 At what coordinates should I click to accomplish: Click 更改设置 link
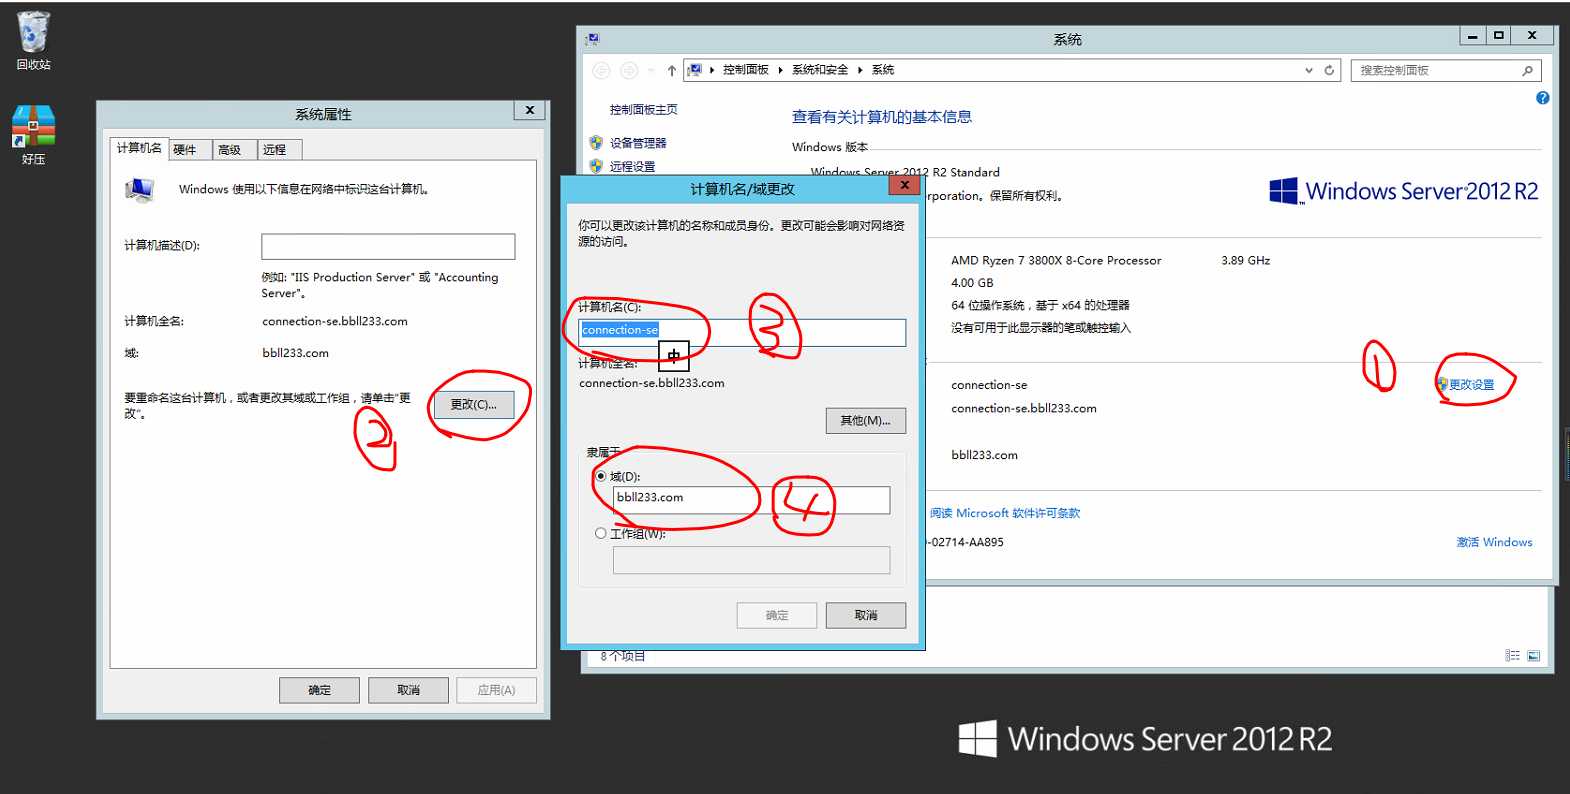(x=1471, y=385)
